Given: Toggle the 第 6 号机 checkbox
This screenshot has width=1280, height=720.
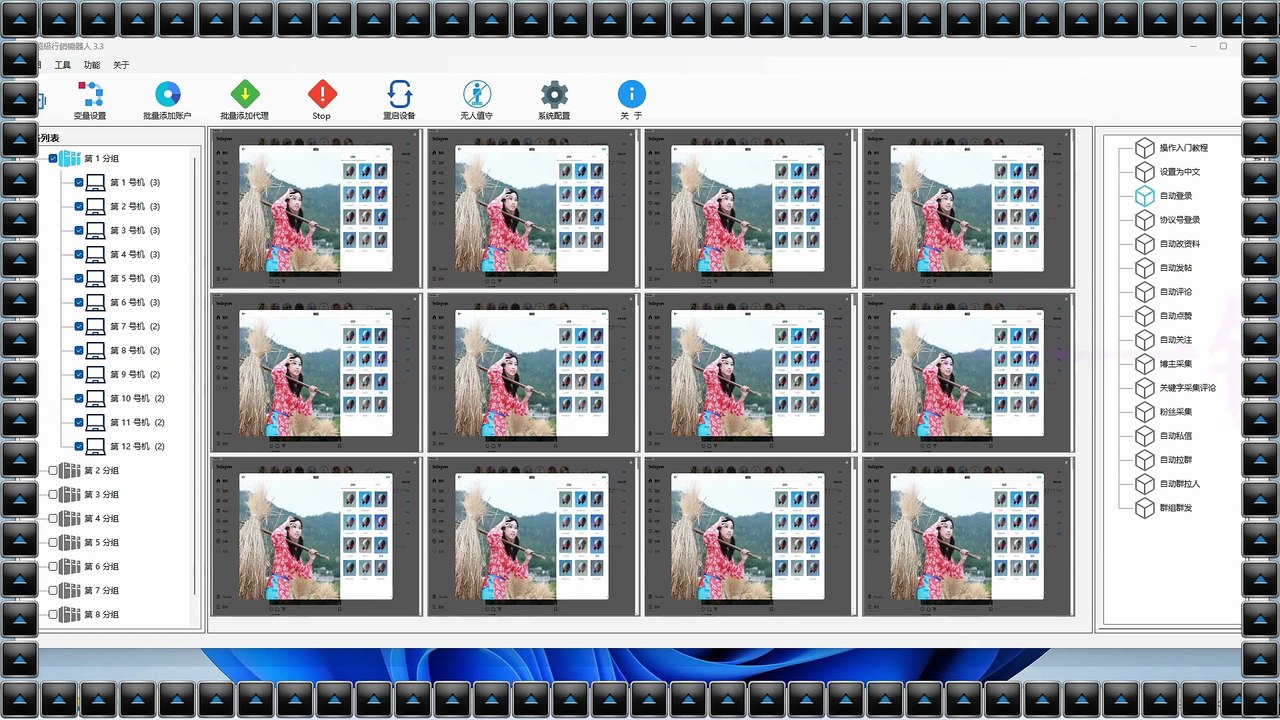Looking at the screenshot, I should tap(79, 303).
